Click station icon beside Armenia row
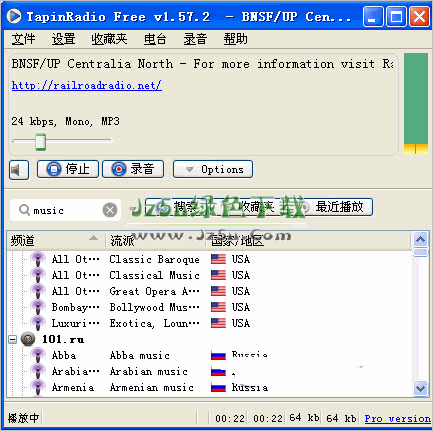This screenshot has height=431, width=433. point(38,387)
